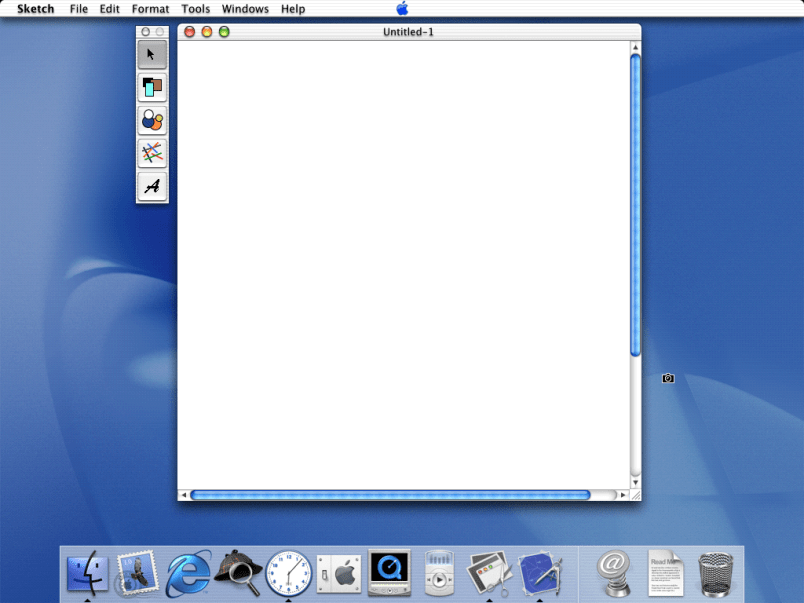
Task: Open QuickTime Player in the Dock
Action: [389, 573]
